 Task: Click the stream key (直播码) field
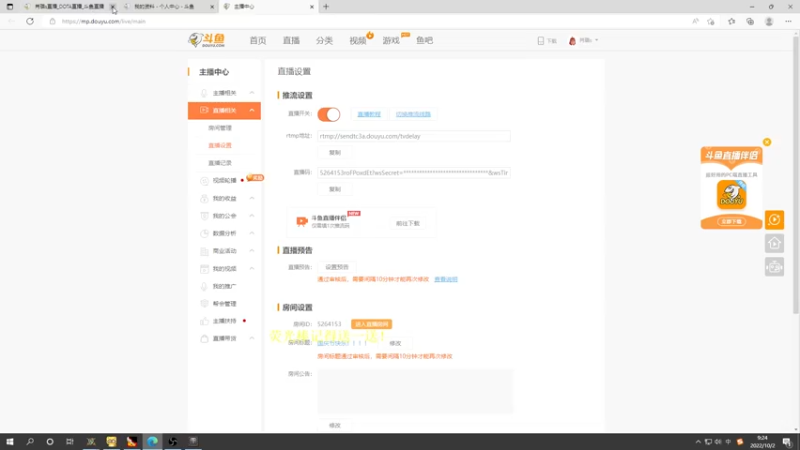[414, 173]
